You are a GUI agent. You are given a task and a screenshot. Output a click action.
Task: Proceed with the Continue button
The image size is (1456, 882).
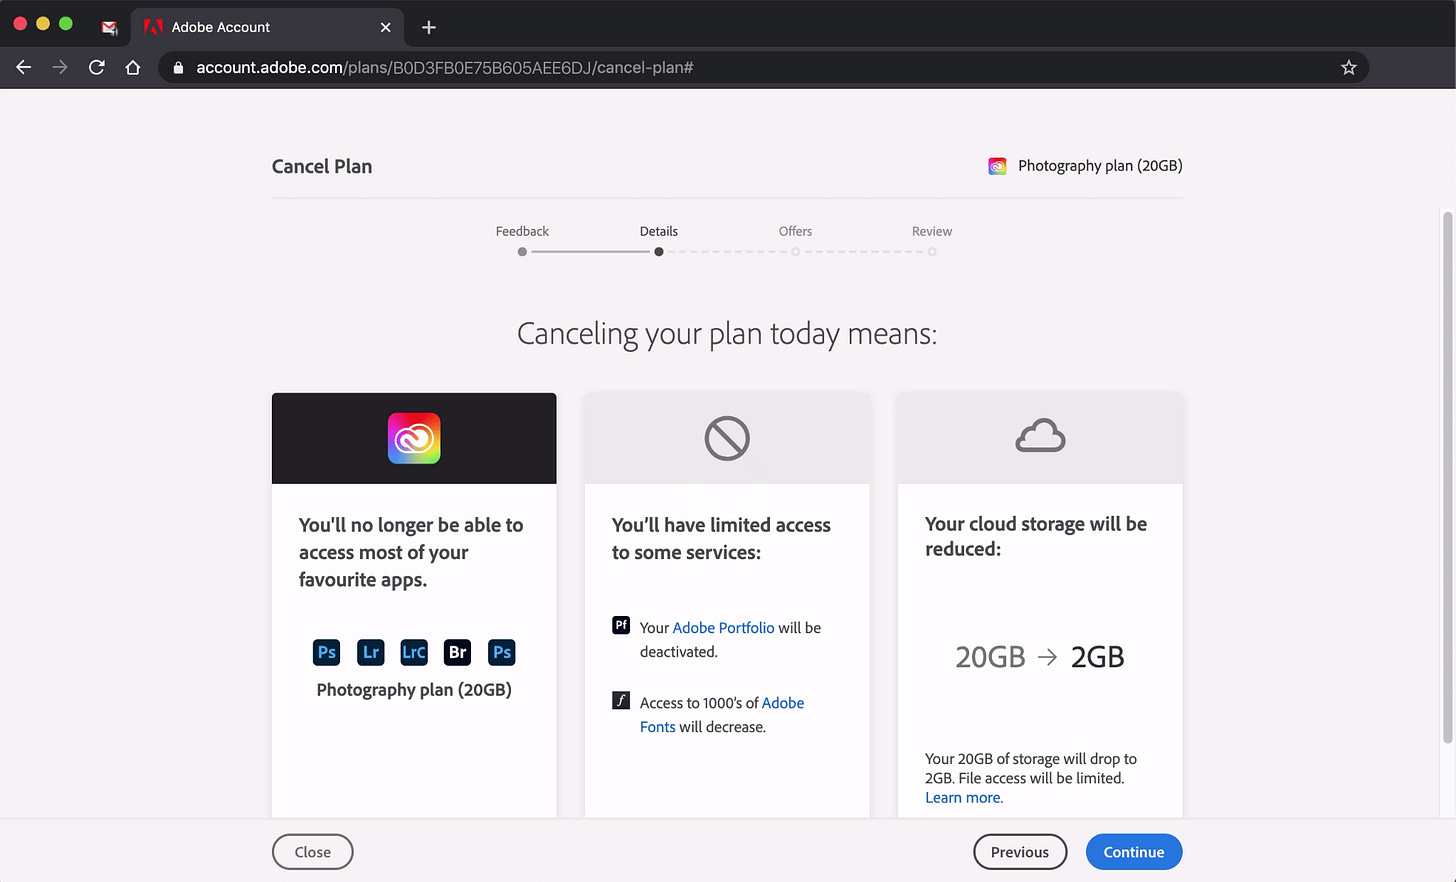pyautogui.click(x=1134, y=852)
